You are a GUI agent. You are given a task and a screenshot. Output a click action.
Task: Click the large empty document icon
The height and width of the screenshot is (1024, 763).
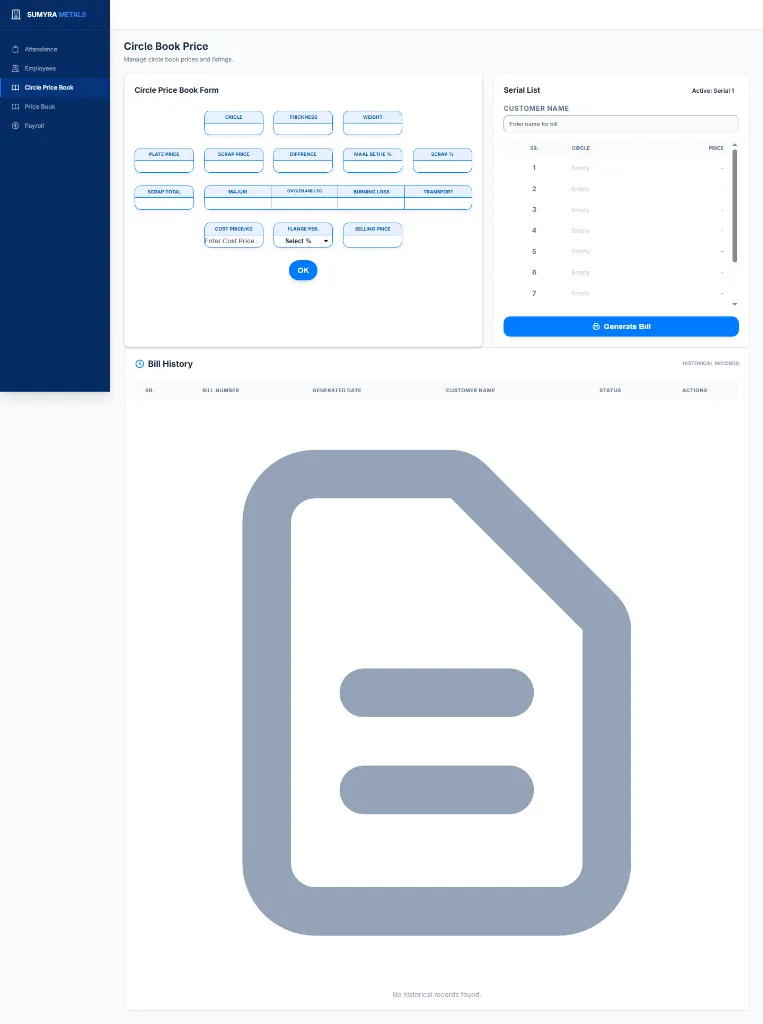[436, 692]
